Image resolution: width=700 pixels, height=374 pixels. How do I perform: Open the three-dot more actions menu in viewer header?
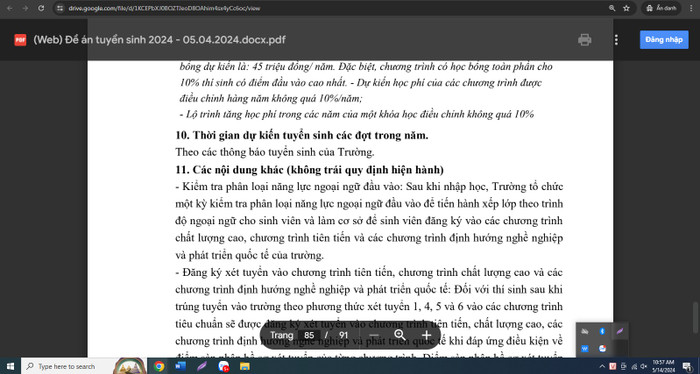616,40
